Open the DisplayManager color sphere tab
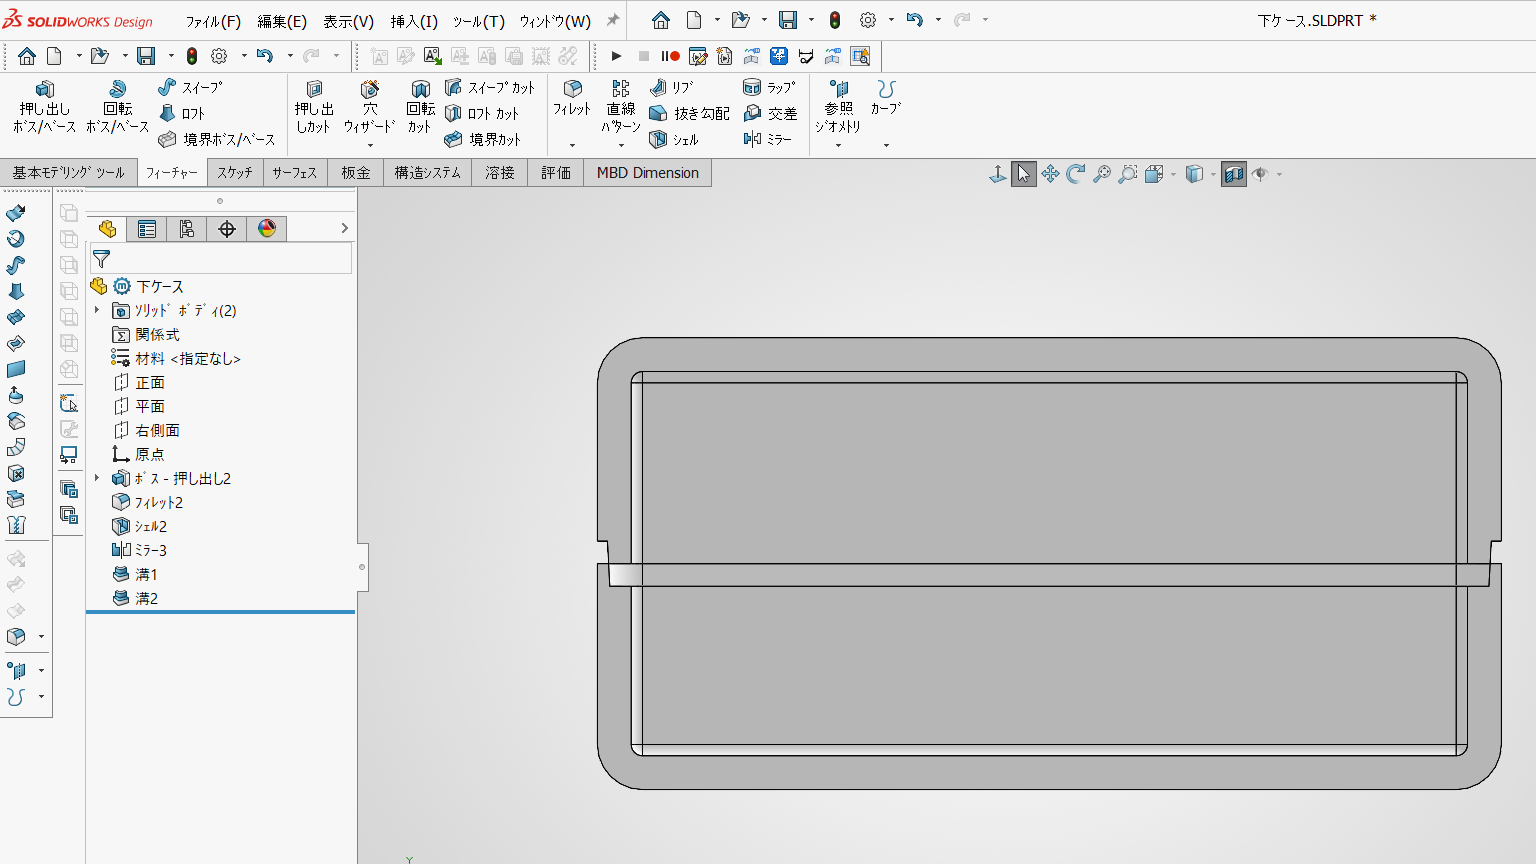 (267, 229)
